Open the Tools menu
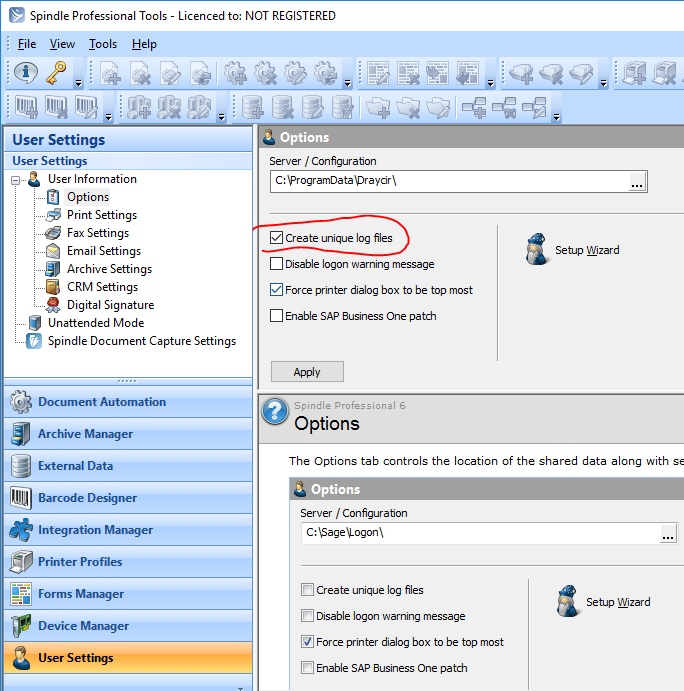 click(x=103, y=44)
